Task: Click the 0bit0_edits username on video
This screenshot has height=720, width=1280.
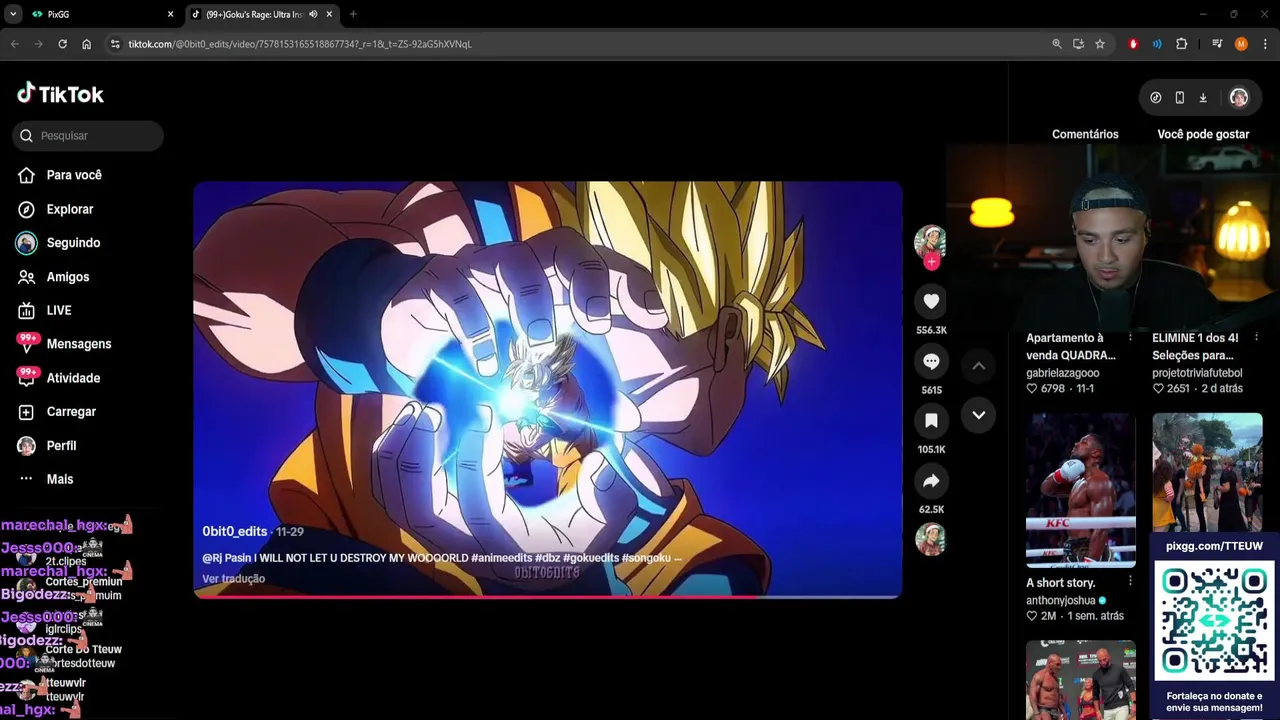Action: click(x=235, y=532)
